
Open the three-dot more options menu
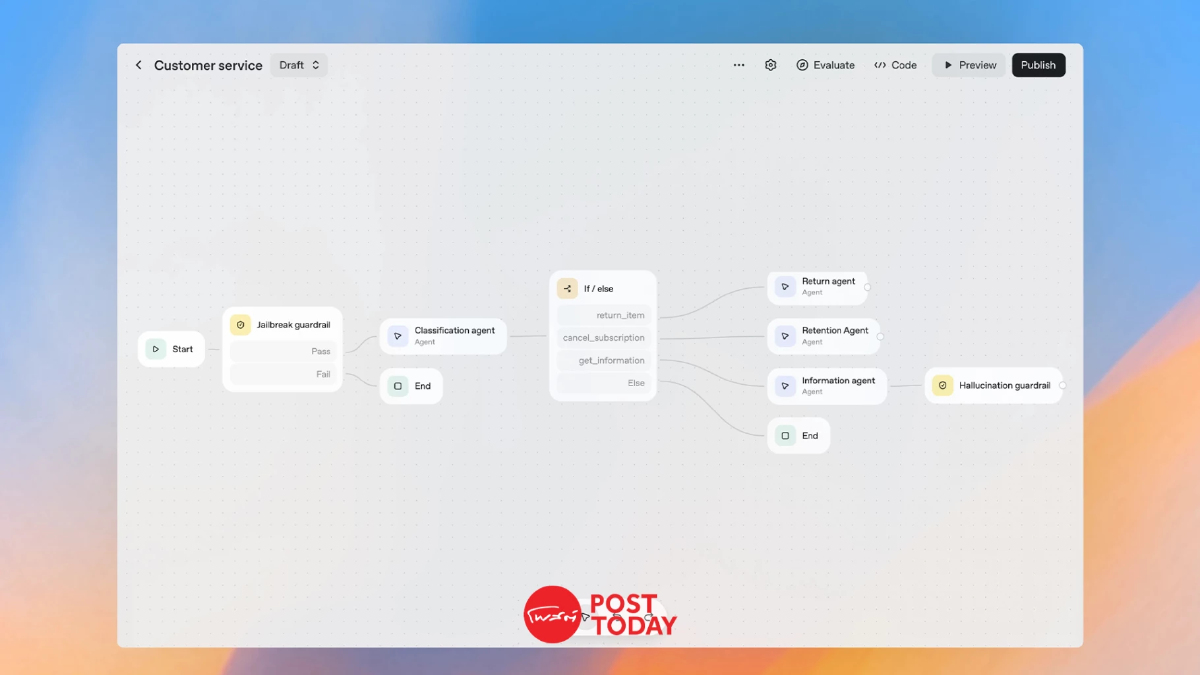coord(739,65)
